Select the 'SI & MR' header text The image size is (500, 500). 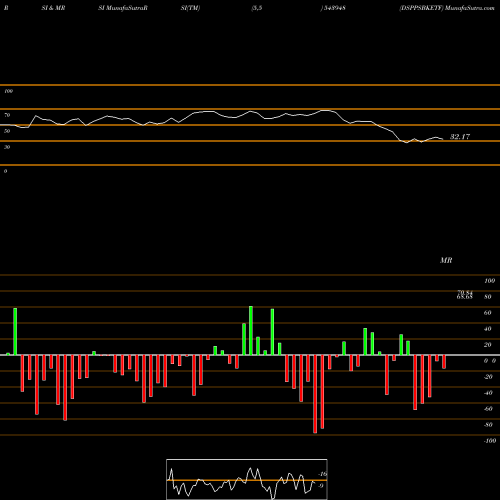click(x=53, y=8)
